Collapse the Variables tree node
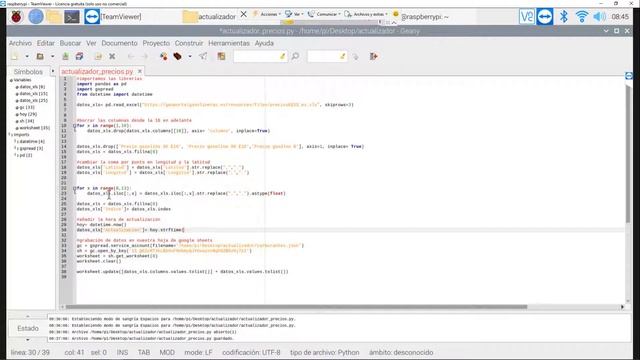The image size is (640, 360). (11, 80)
